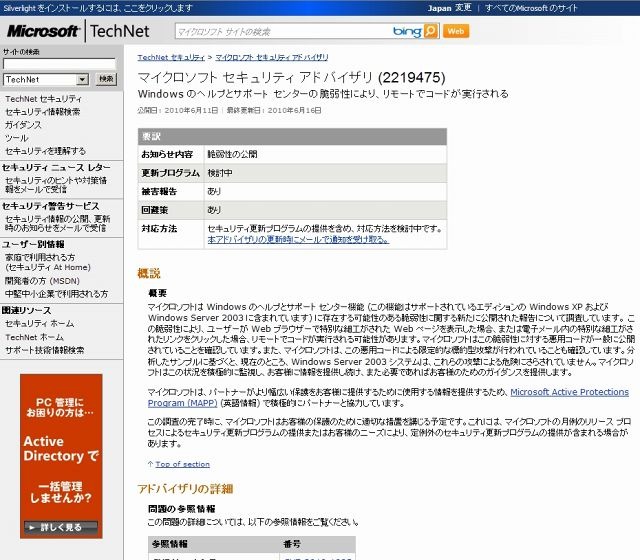Viewport: 640px width, 560px height.
Task: Click the orange Web search button
Action: (x=456, y=31)
